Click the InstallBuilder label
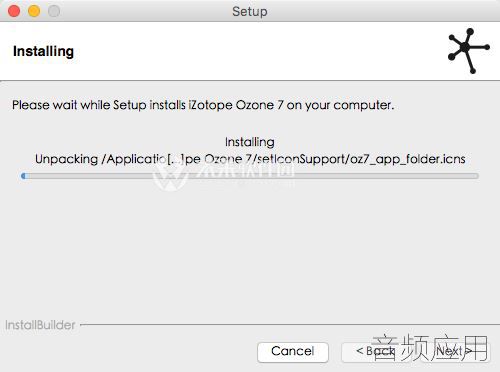The image size is (500, 372). [40, 325]
